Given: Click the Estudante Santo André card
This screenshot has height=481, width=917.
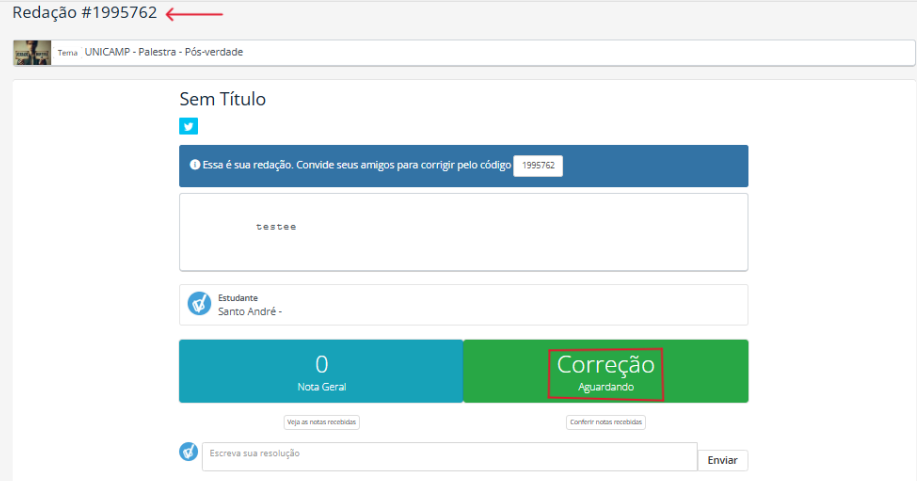Looking at the screenshot, I should click(464, 305).
